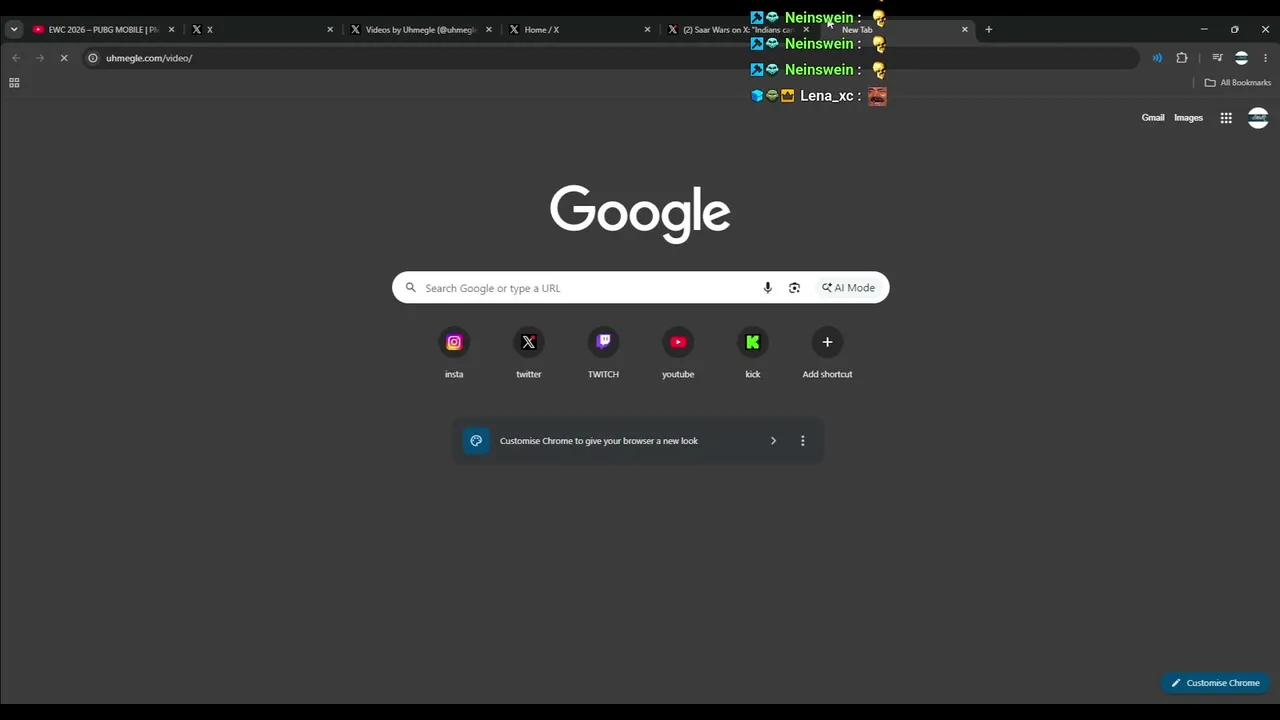This screenshot has width=1280, height=720.
Task: Open the TWITCH shortcut icon
Action: tap(603, 342)
